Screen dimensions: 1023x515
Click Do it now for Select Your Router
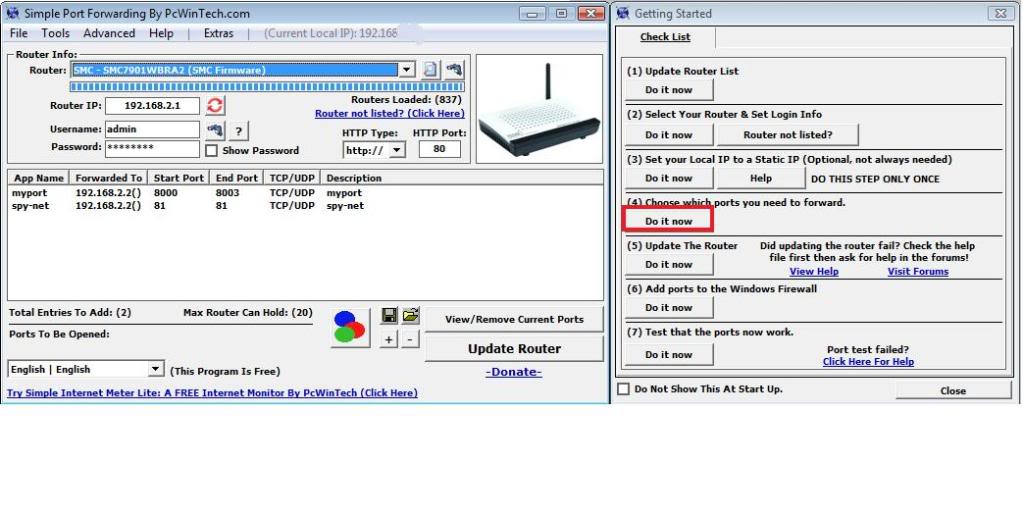669,135
